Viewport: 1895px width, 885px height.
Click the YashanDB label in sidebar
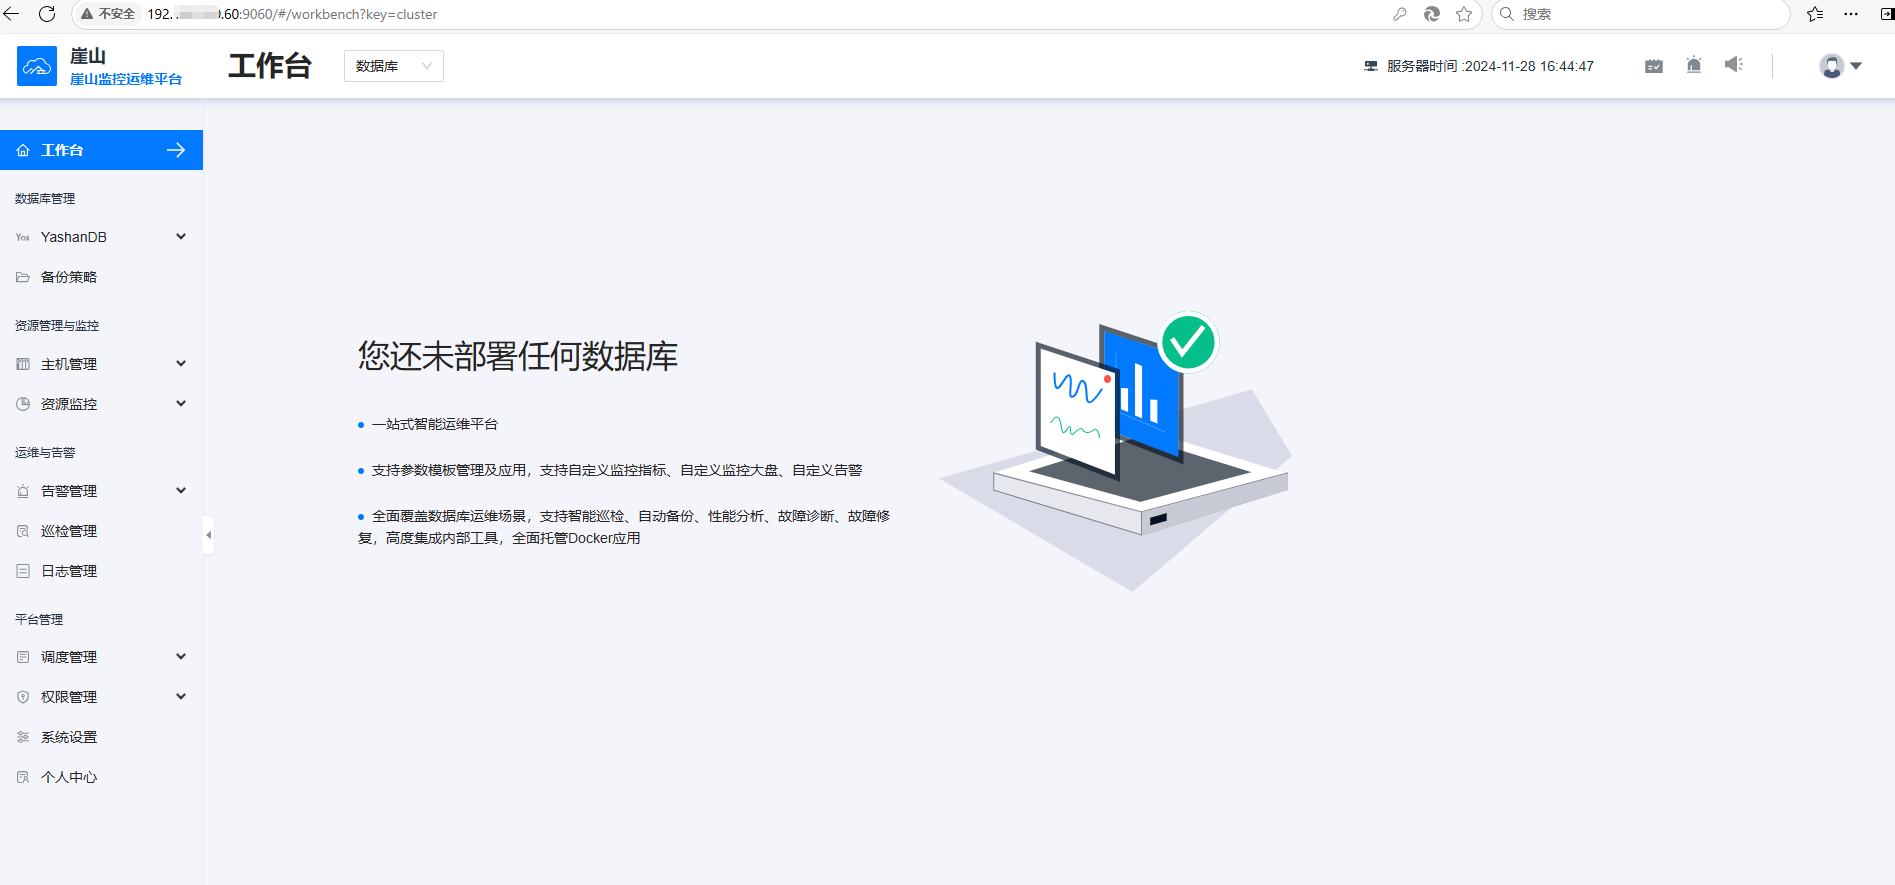[74, 237]
